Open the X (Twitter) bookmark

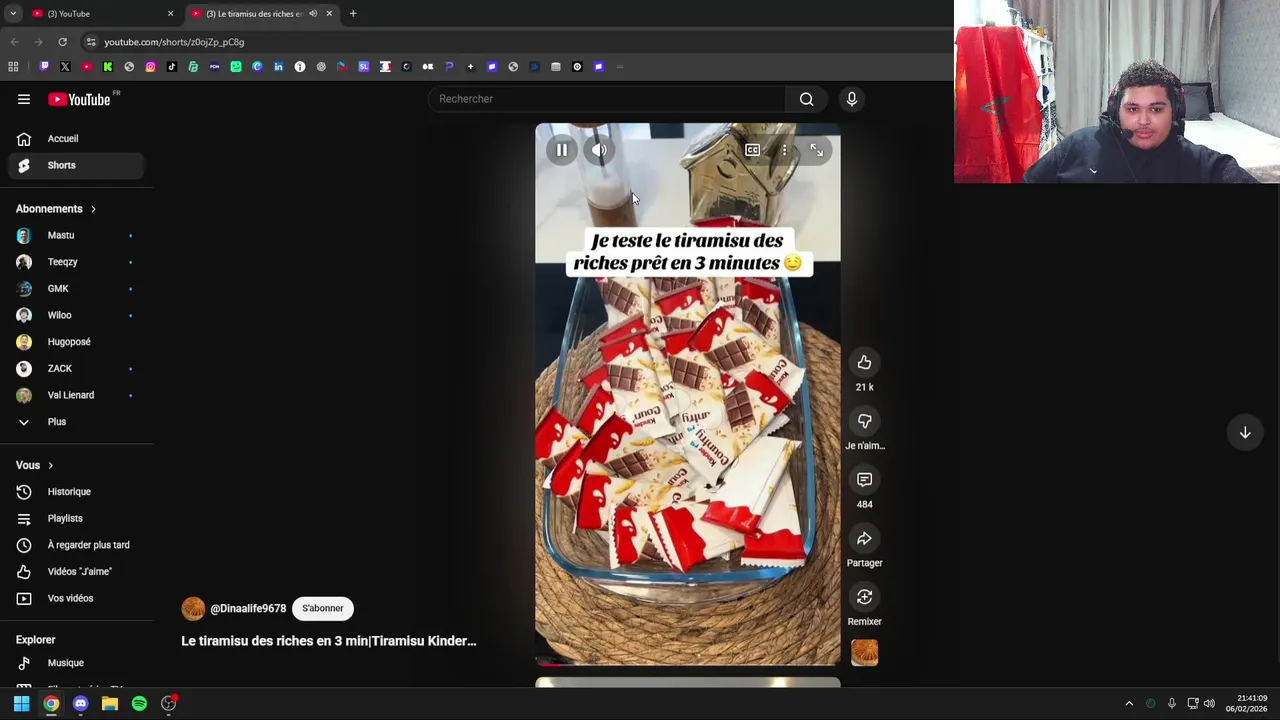point(65,67)
